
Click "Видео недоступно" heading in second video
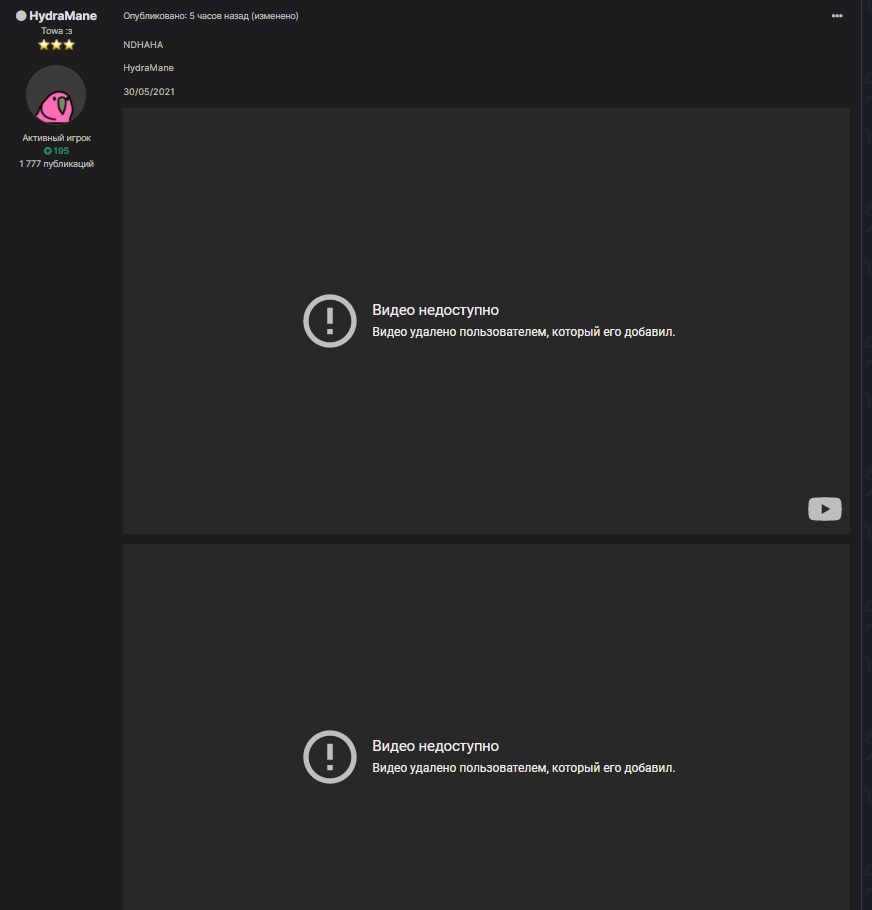(435, 746)
